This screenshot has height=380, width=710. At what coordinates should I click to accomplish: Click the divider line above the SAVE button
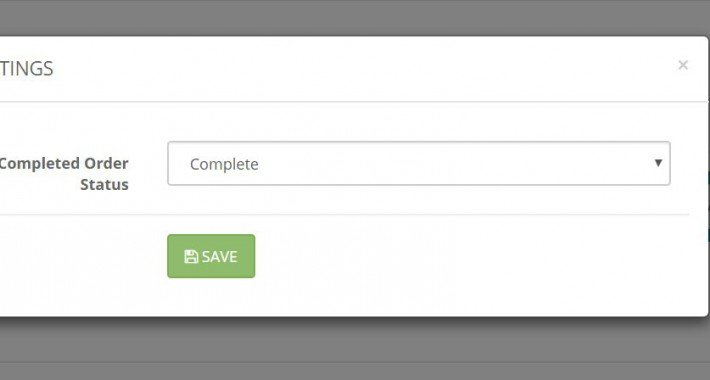tap(345, 215)
